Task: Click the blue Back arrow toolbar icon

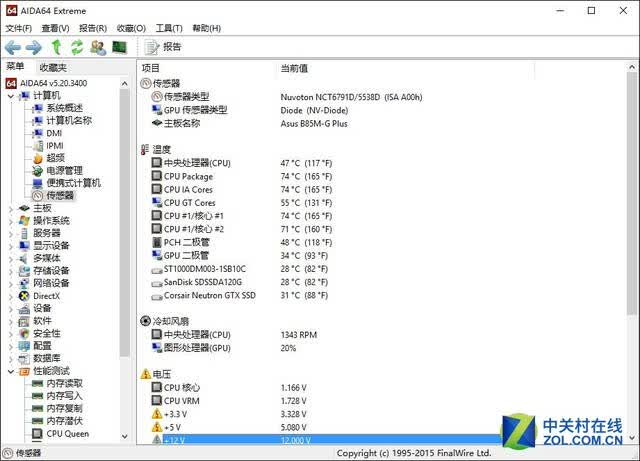Action: pos(13,47)
